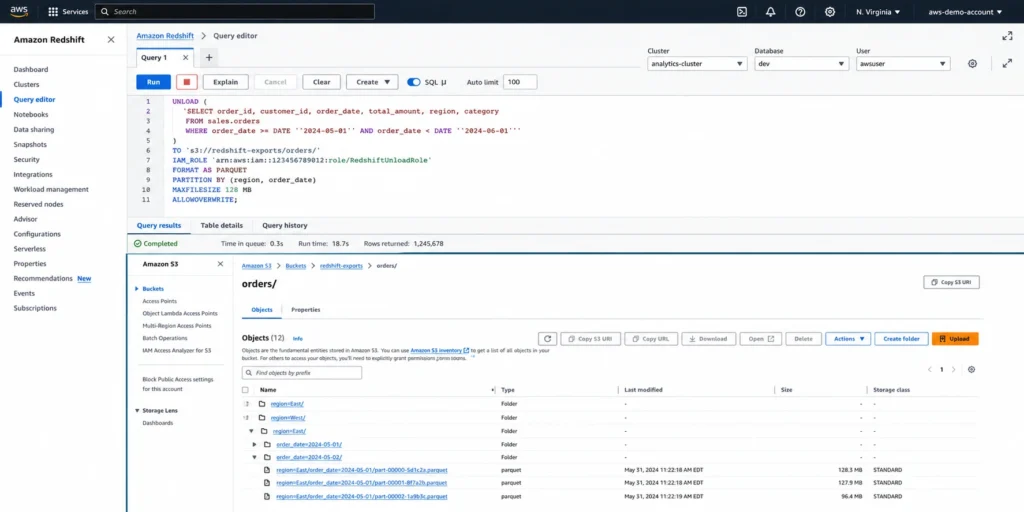Close the Amazon Redshift side navigation

point(111,40)
